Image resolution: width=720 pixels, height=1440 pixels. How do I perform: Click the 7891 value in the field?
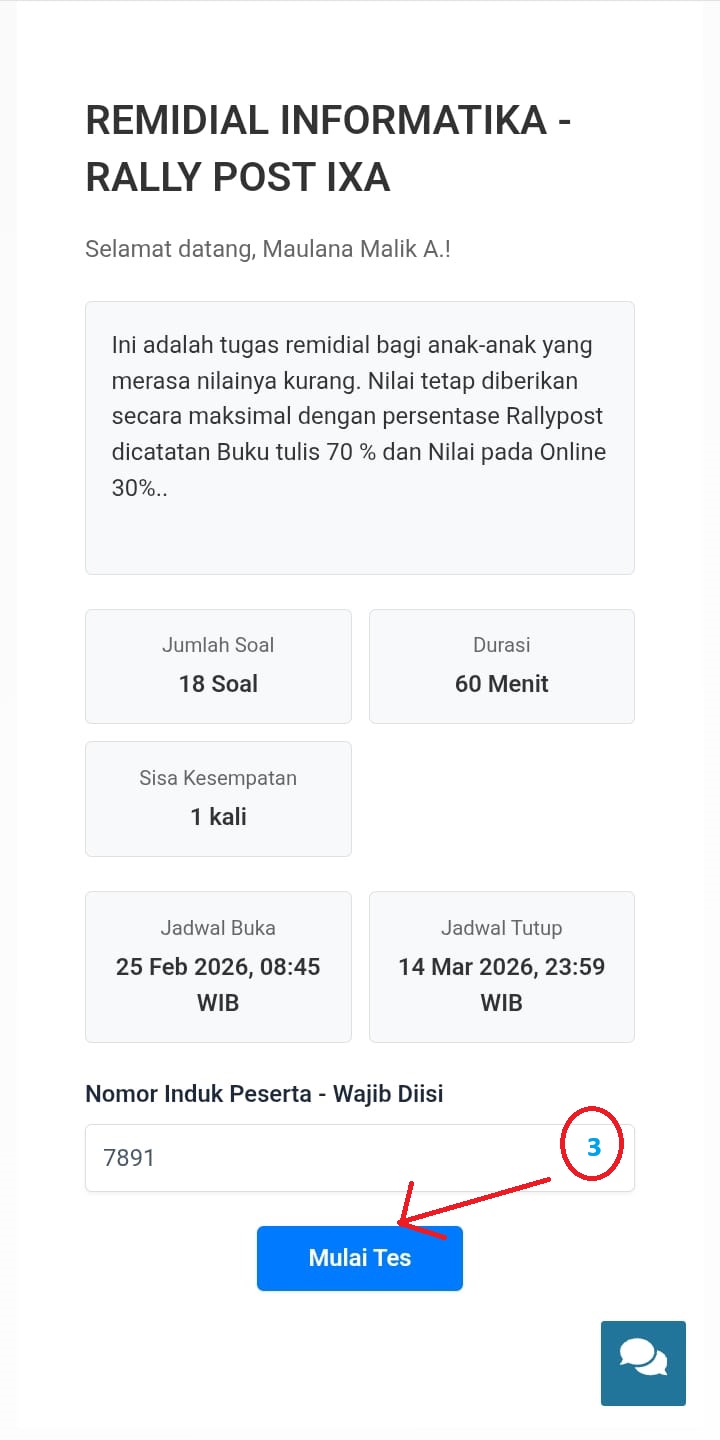(x=129, y=1158)
